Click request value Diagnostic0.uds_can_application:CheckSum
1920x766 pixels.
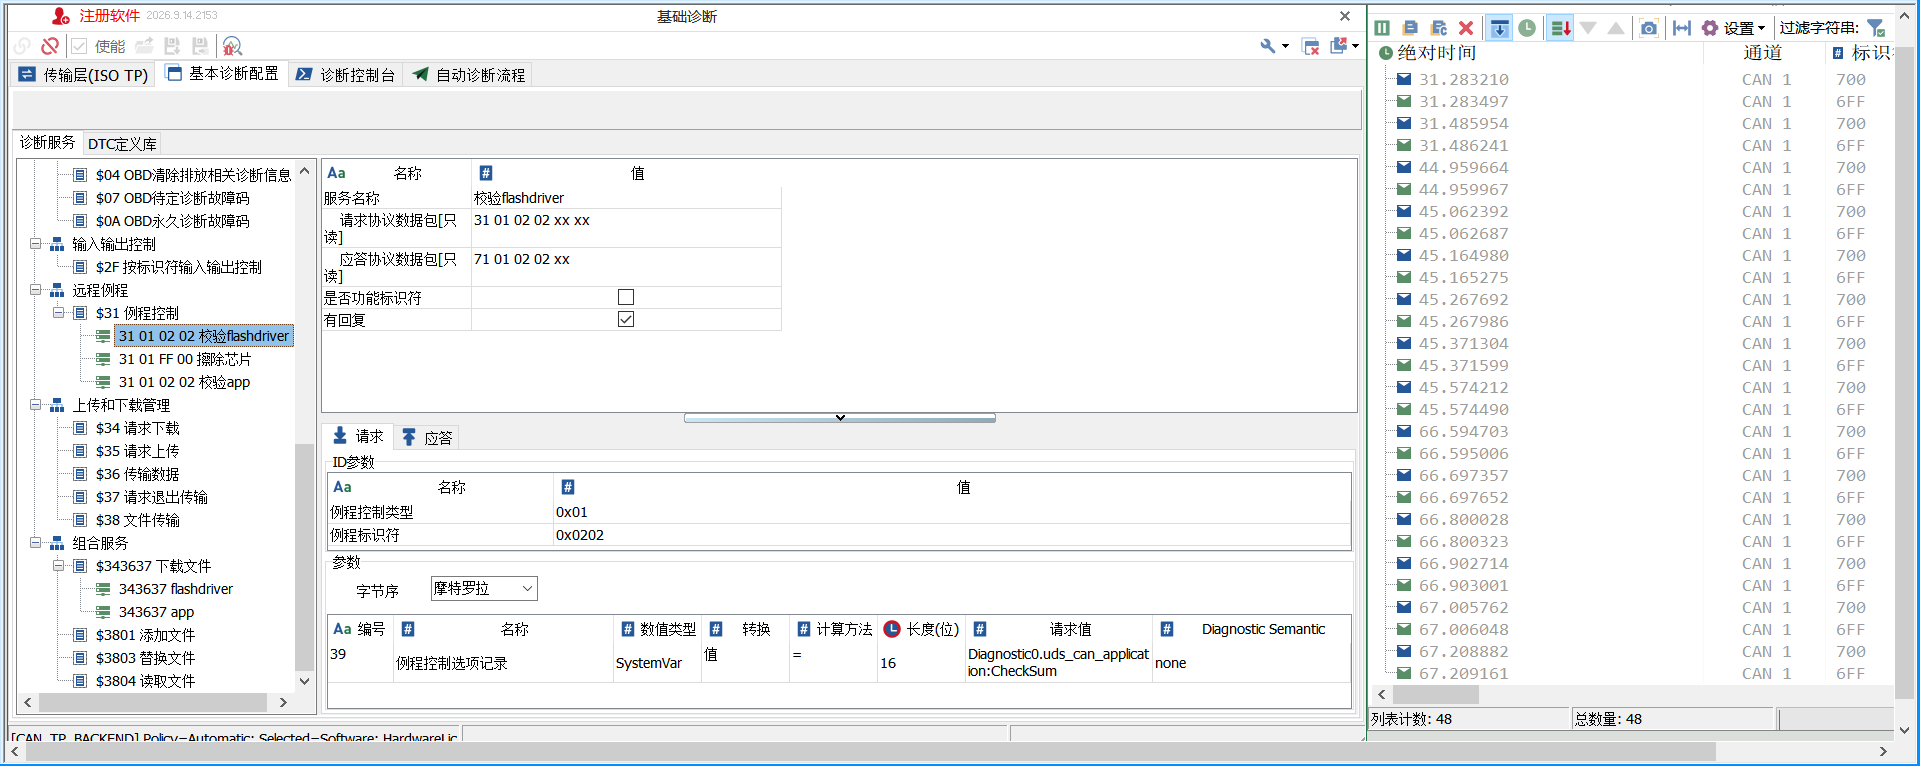pos(1058,662)
